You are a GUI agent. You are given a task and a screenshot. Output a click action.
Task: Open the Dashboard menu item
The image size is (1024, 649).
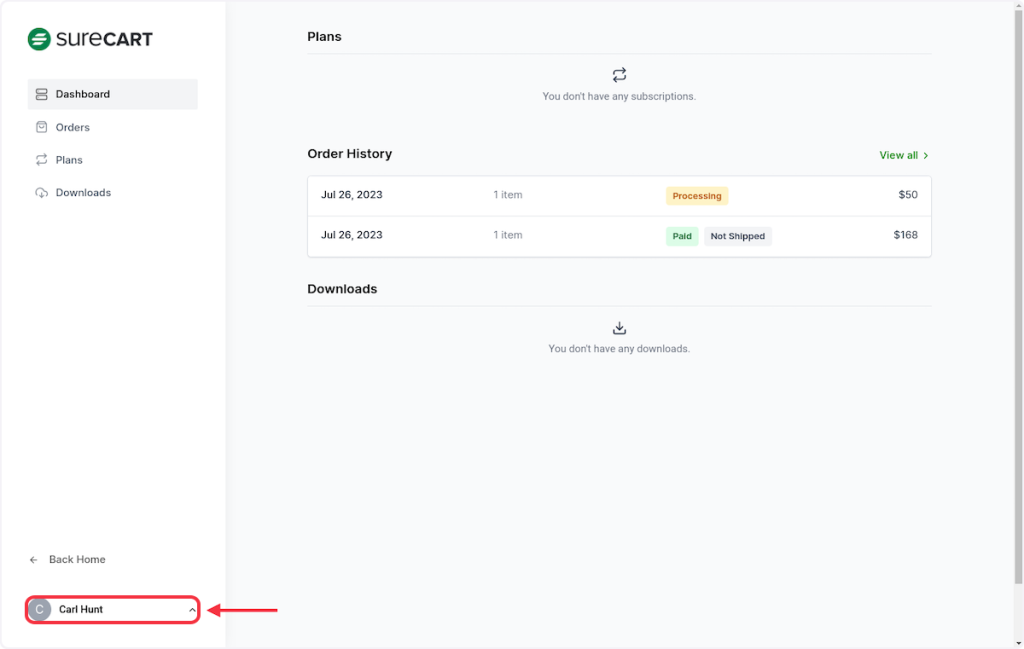[x=83, y=94]
